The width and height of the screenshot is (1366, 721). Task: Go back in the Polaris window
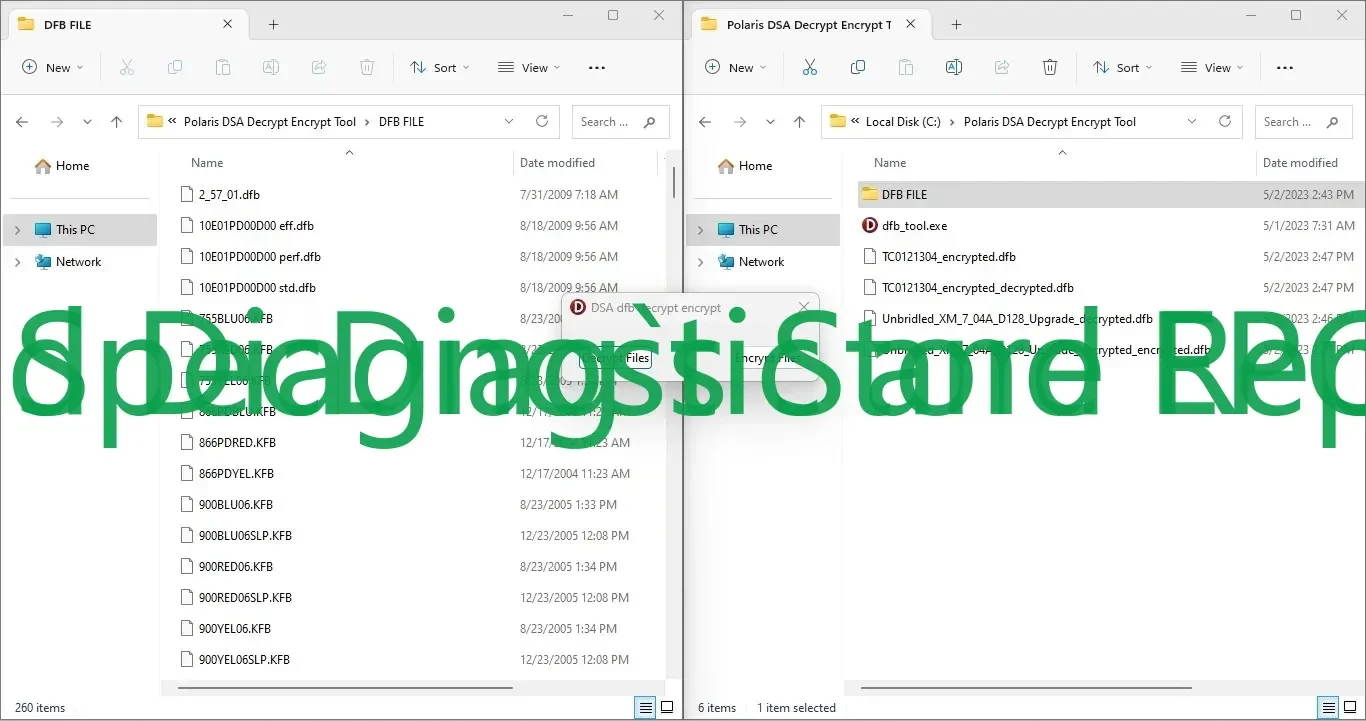coord(705,122)
